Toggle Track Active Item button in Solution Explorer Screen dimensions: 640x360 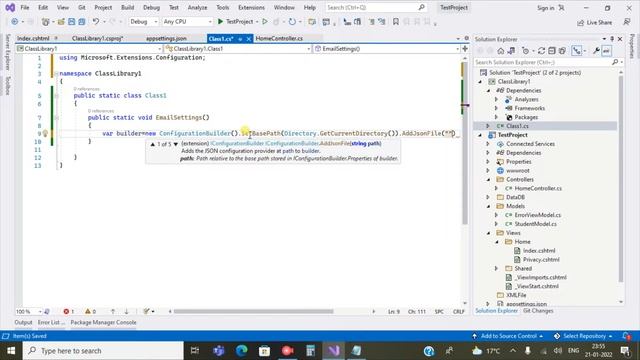[576, 51]
